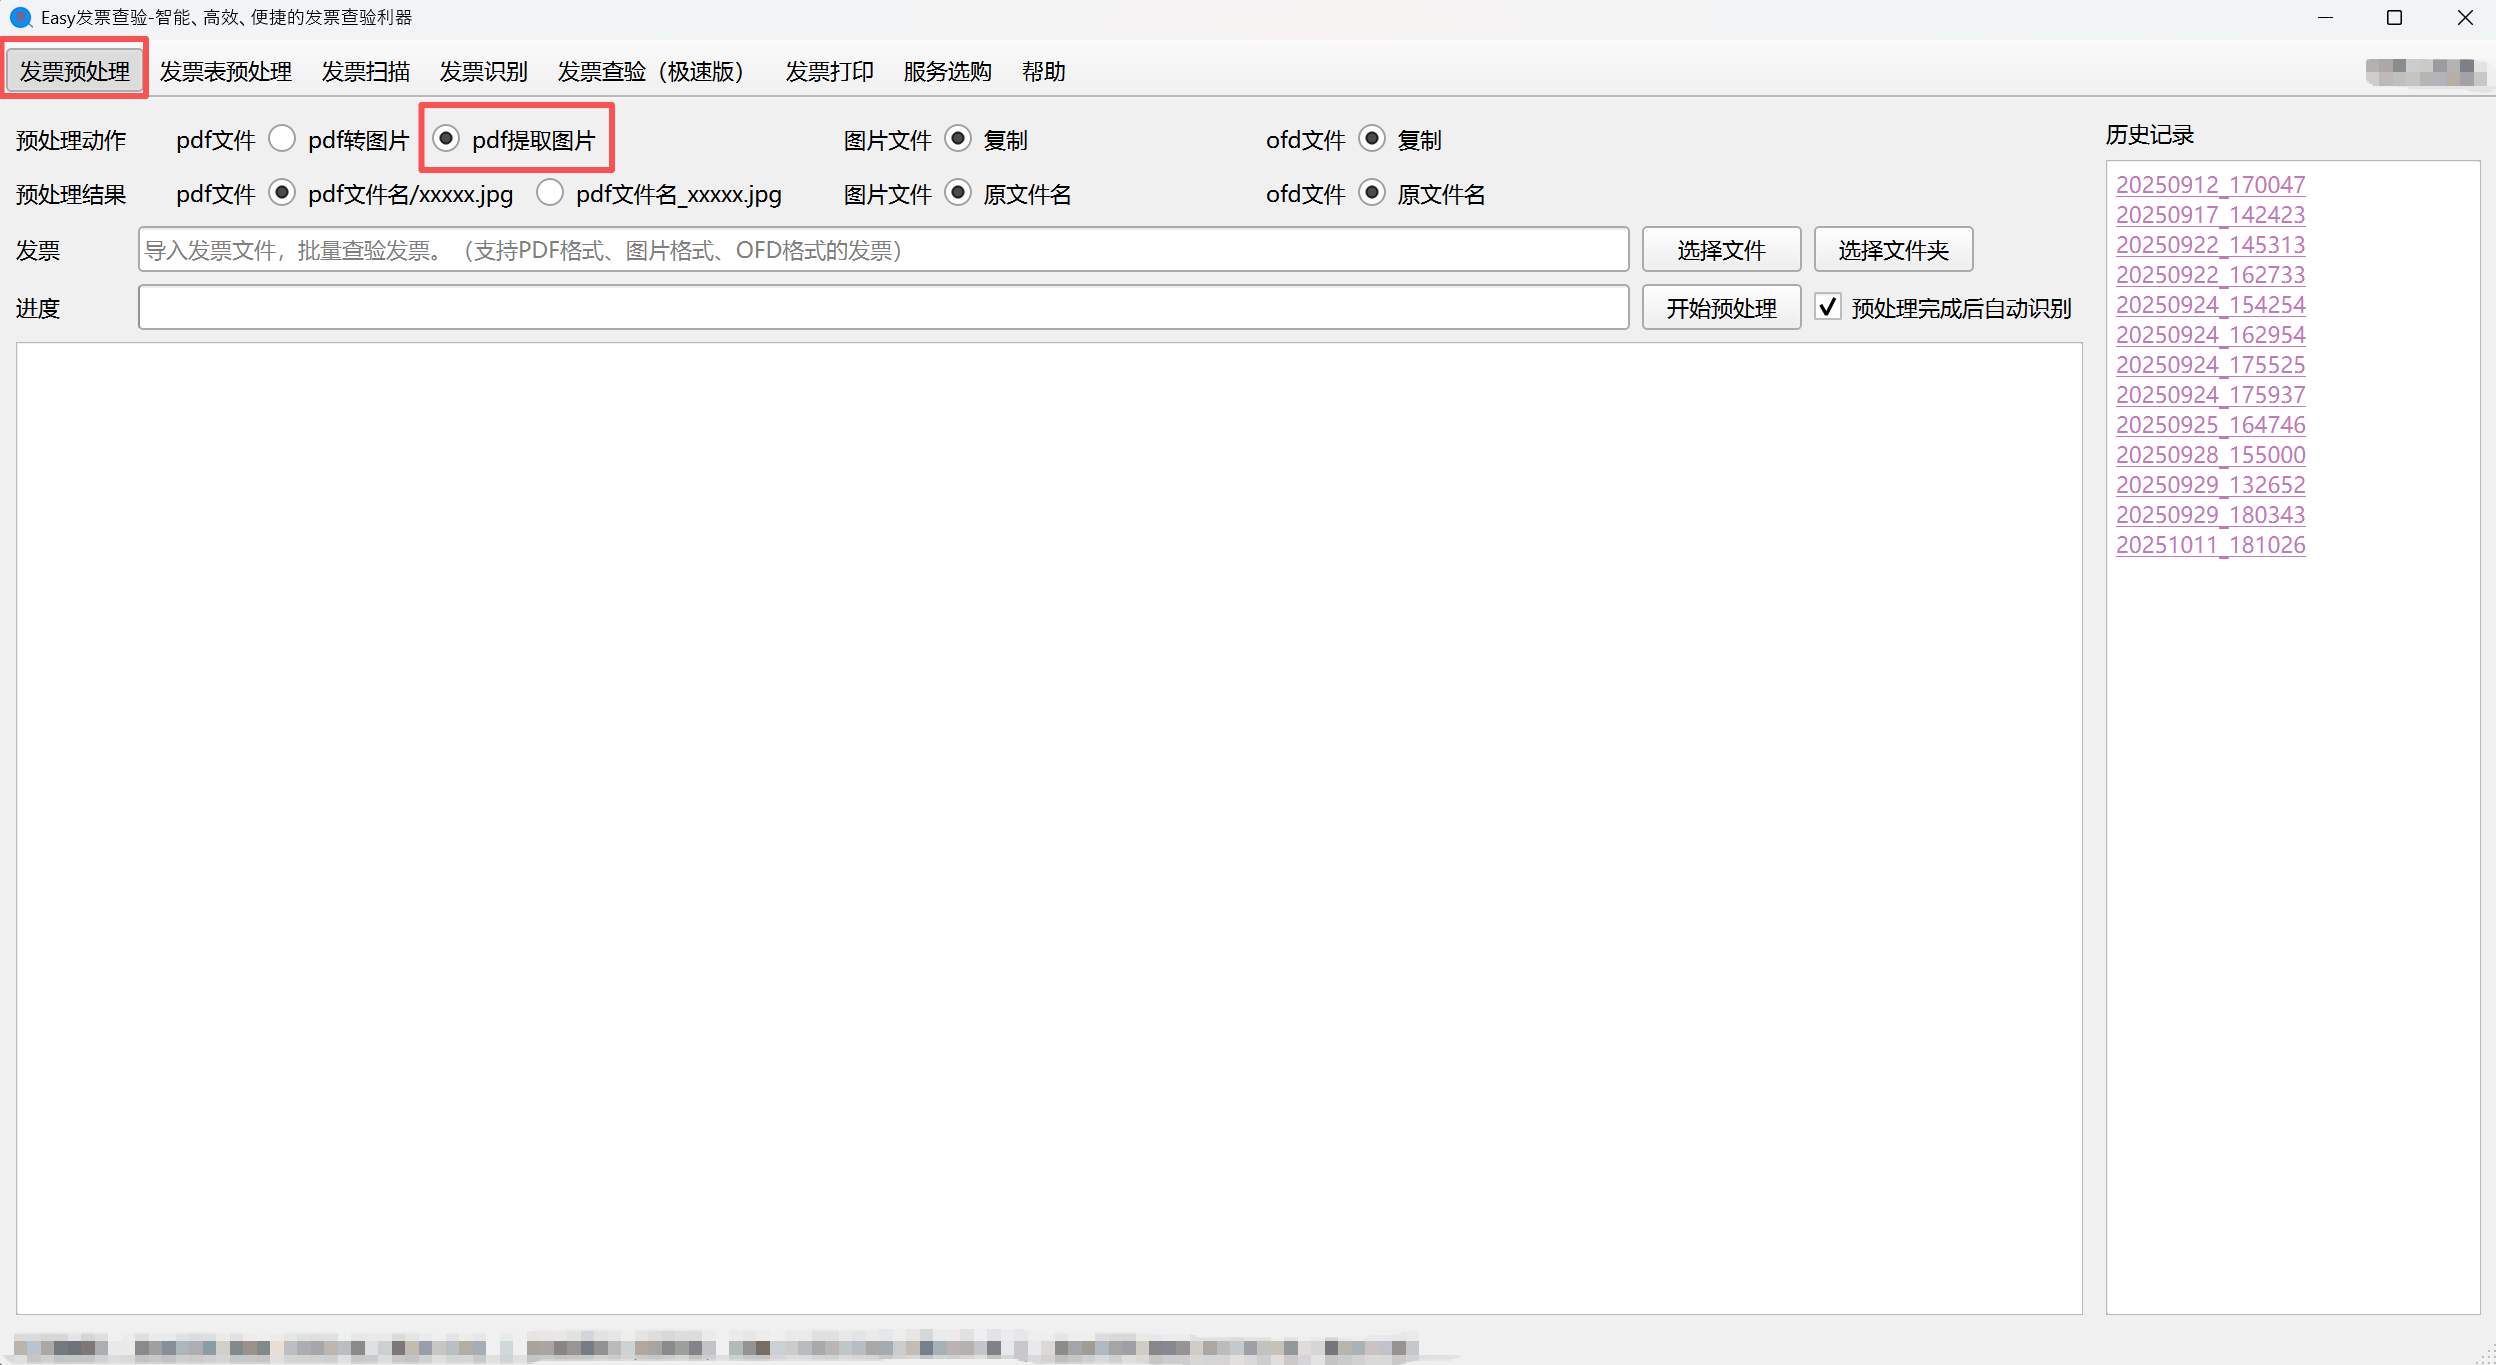2496x1365 pixels.
Task: Open history record 20250912_170047
Action: [x=2210, y=185]
